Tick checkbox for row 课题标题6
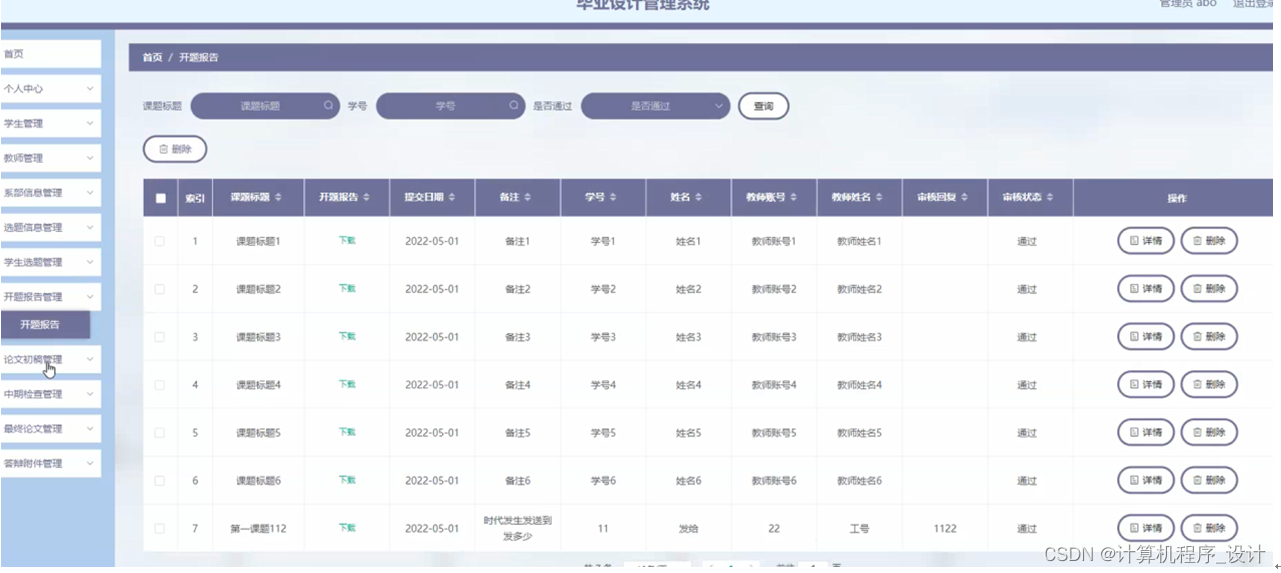1281x573 pixels. [x=160, y=481]
